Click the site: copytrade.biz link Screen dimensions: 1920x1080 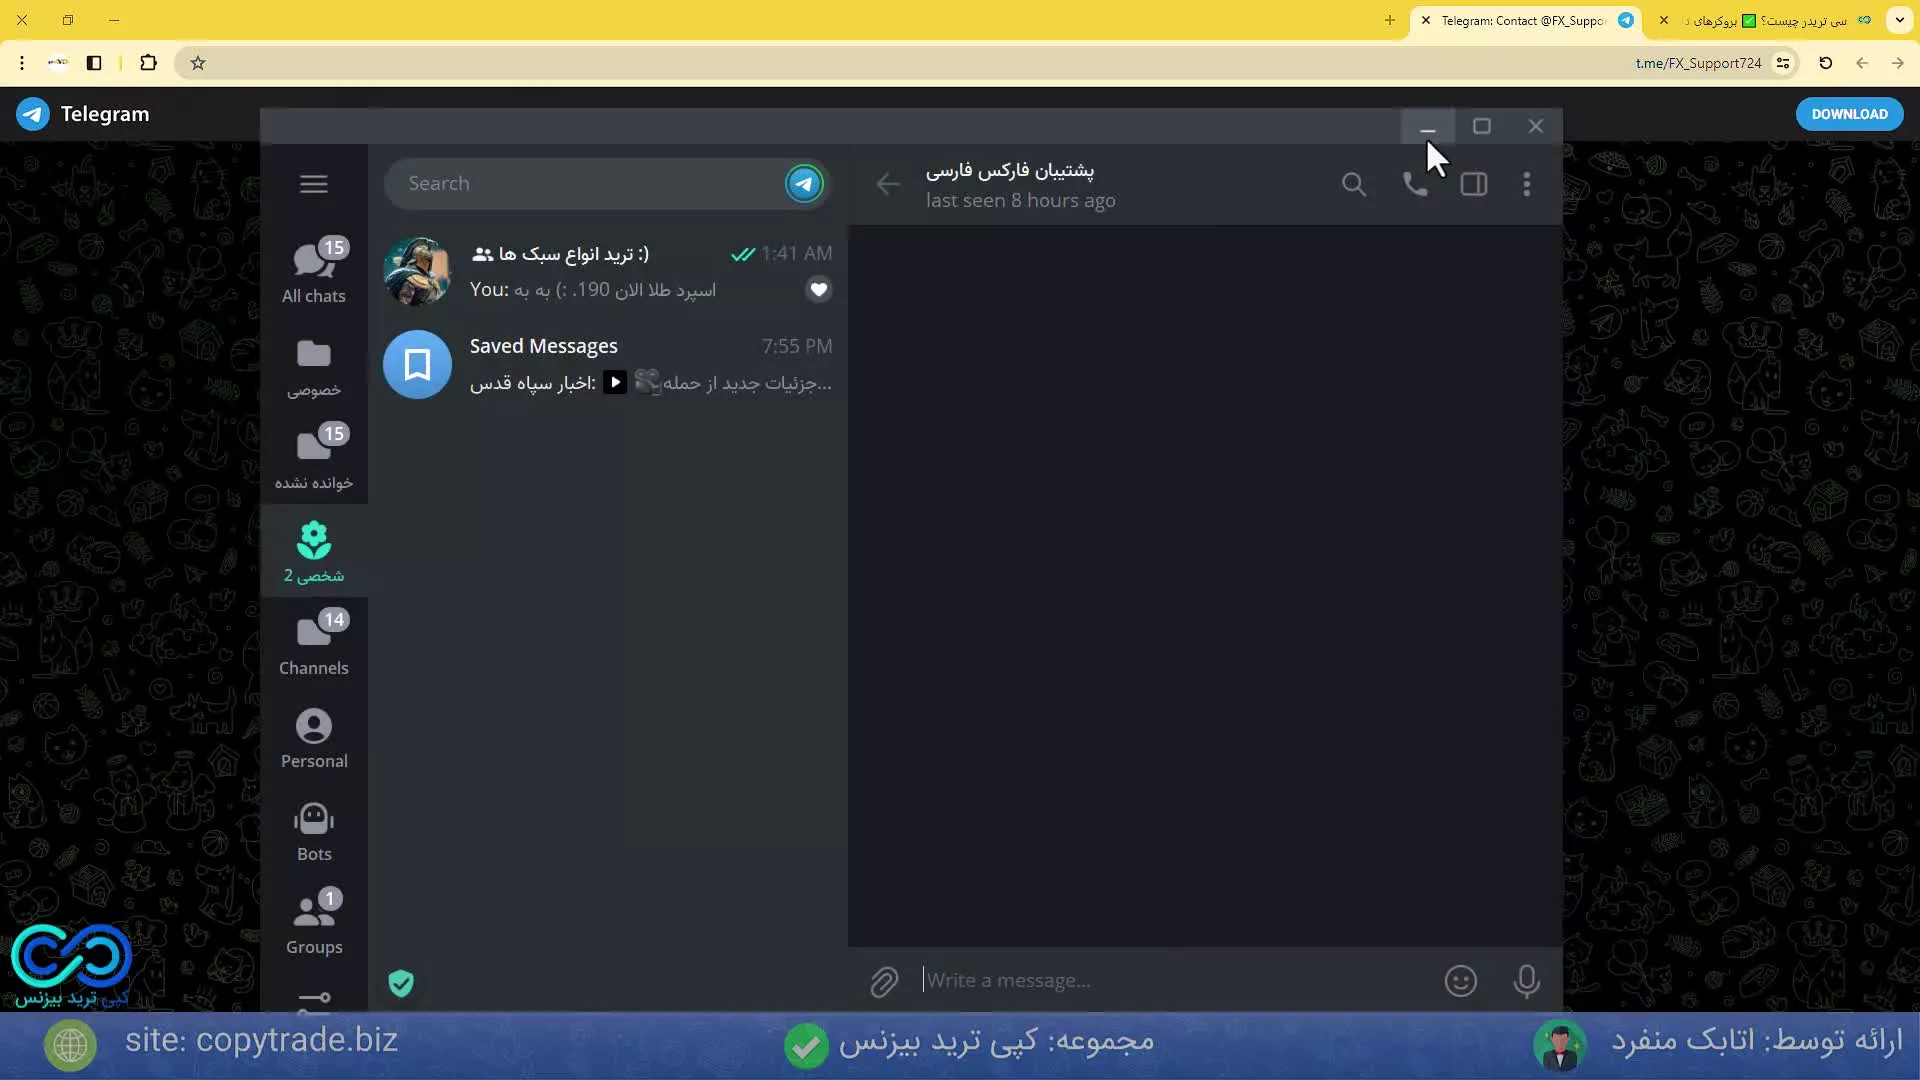[262, 1039]
